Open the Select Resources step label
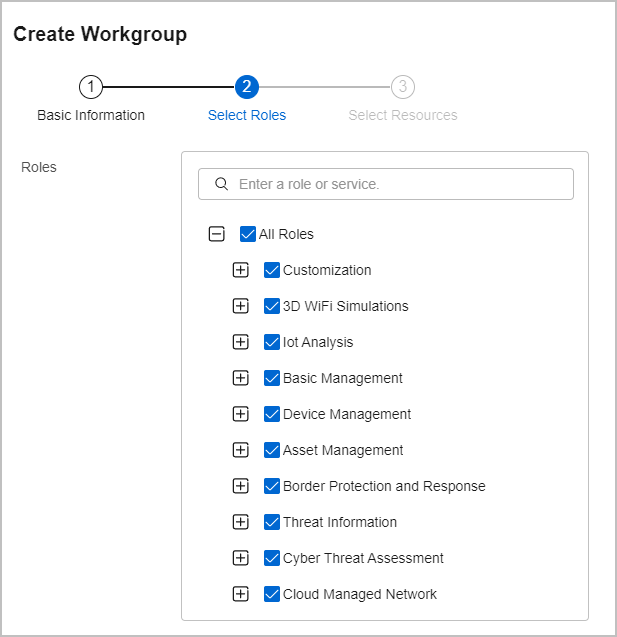617x637 pixels. click(x=403, y=115)
